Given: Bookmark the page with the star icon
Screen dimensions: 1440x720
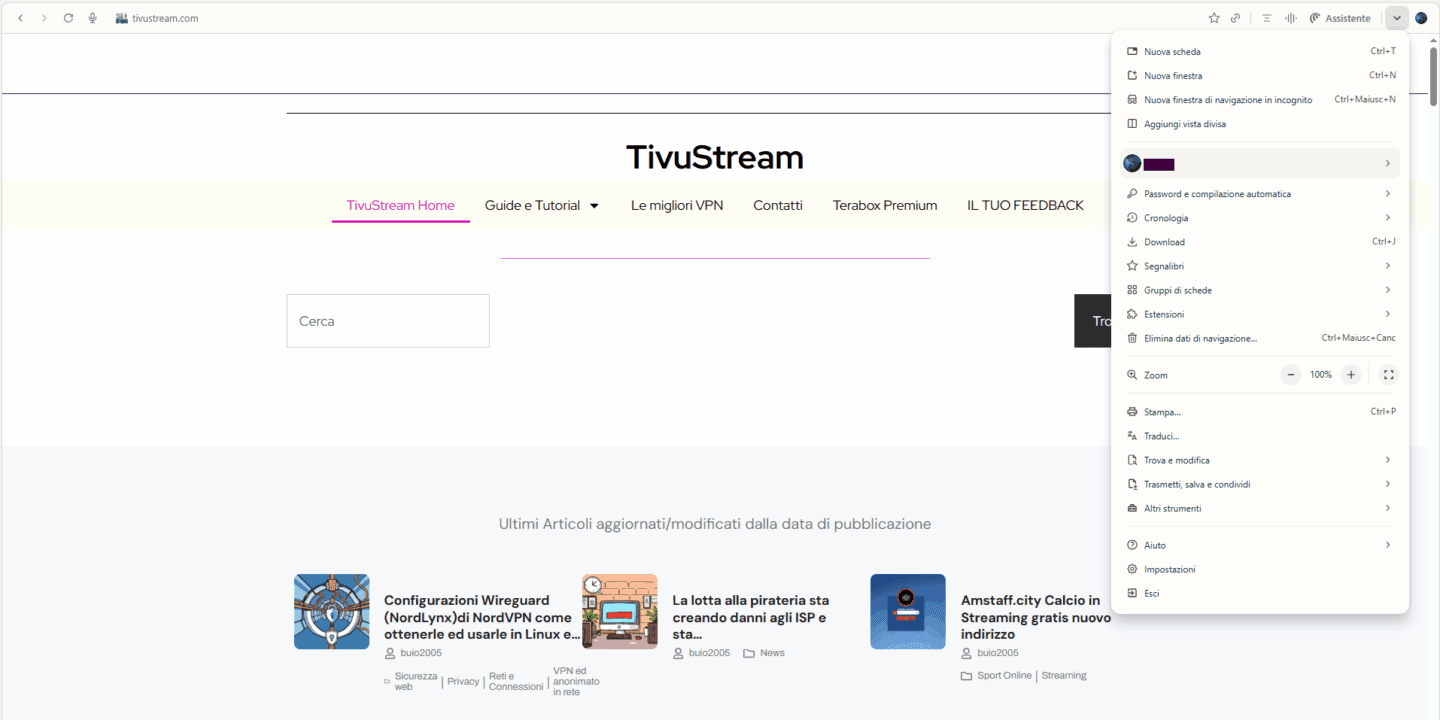Looking at the screenshot, I should [x=1214, y=18].
